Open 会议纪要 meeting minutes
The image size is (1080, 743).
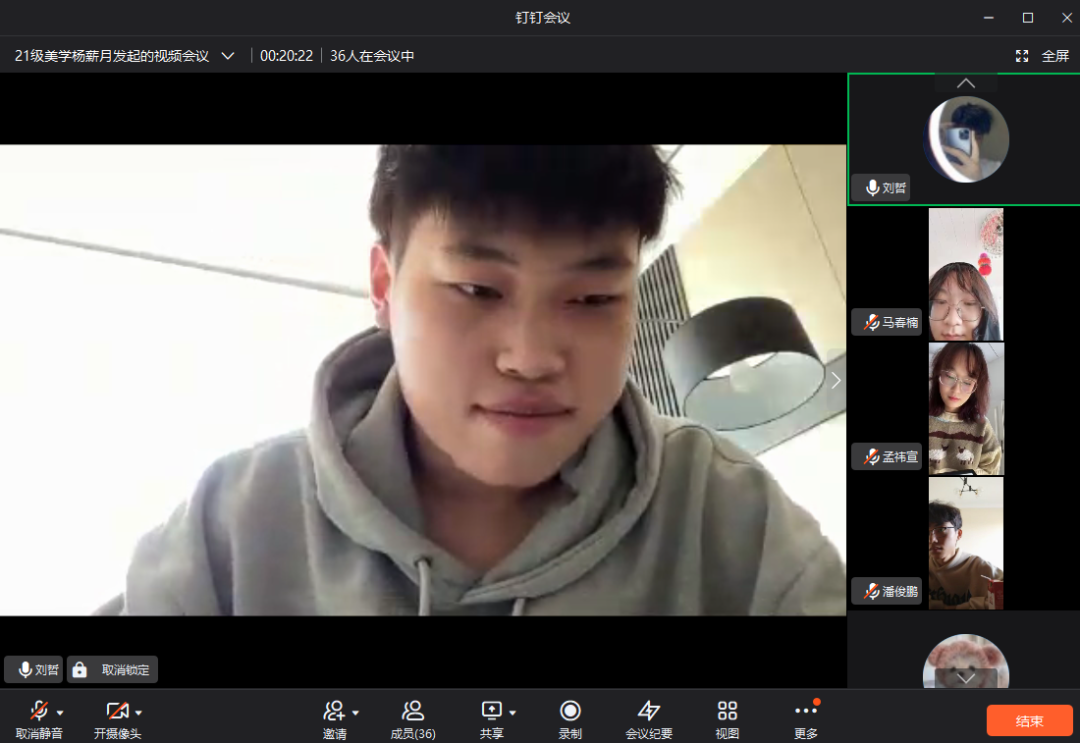click(x=649, y=711)
